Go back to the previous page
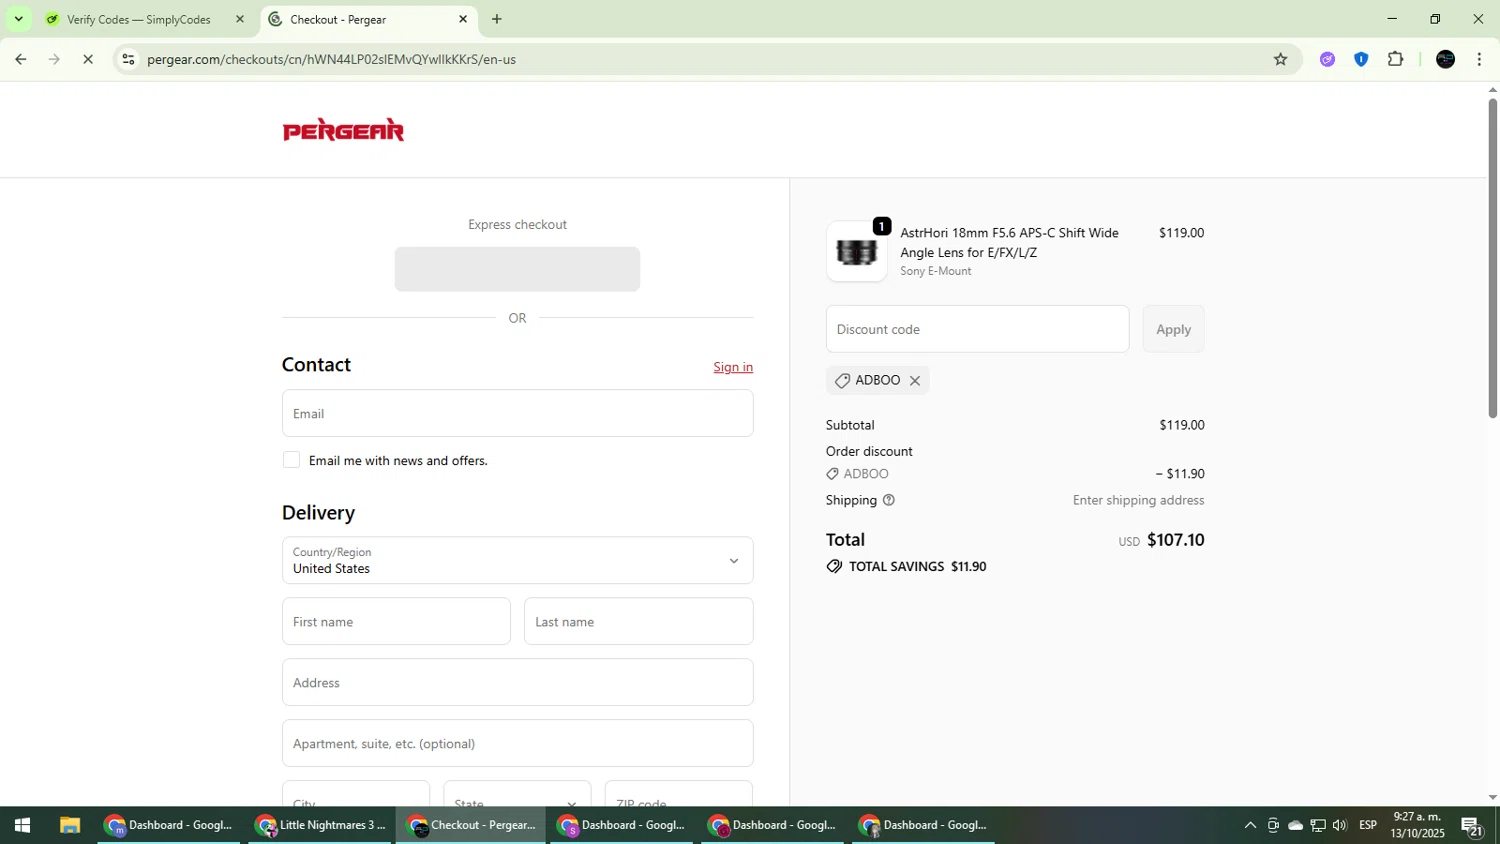This screenshot has height=844, width=1500. (x=20, y=59)
